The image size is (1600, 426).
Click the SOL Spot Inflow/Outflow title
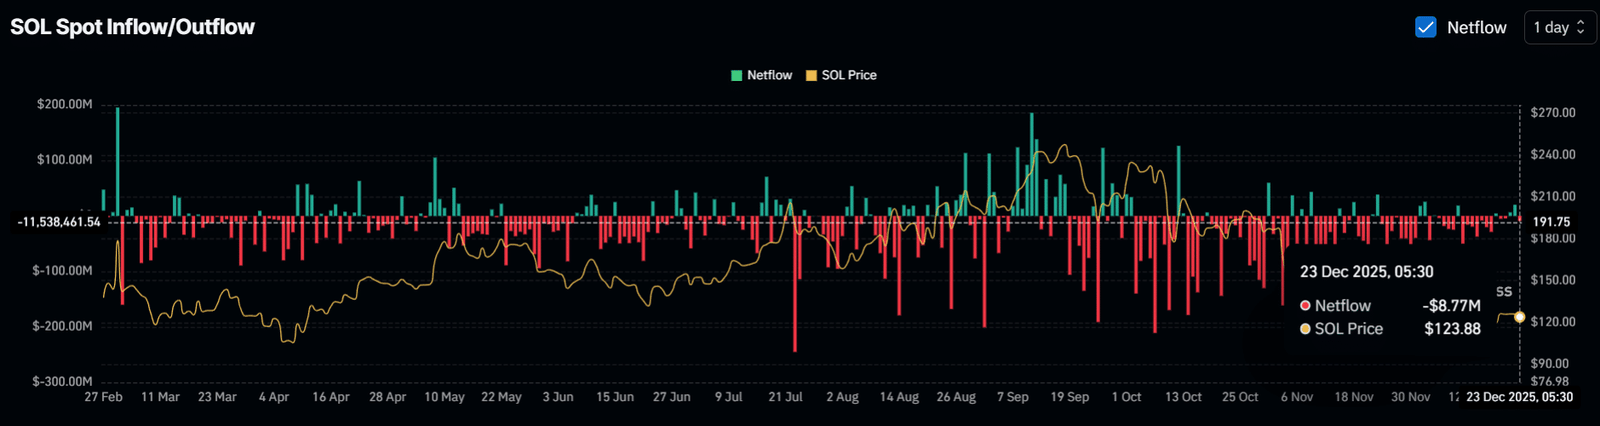[132, 27]
